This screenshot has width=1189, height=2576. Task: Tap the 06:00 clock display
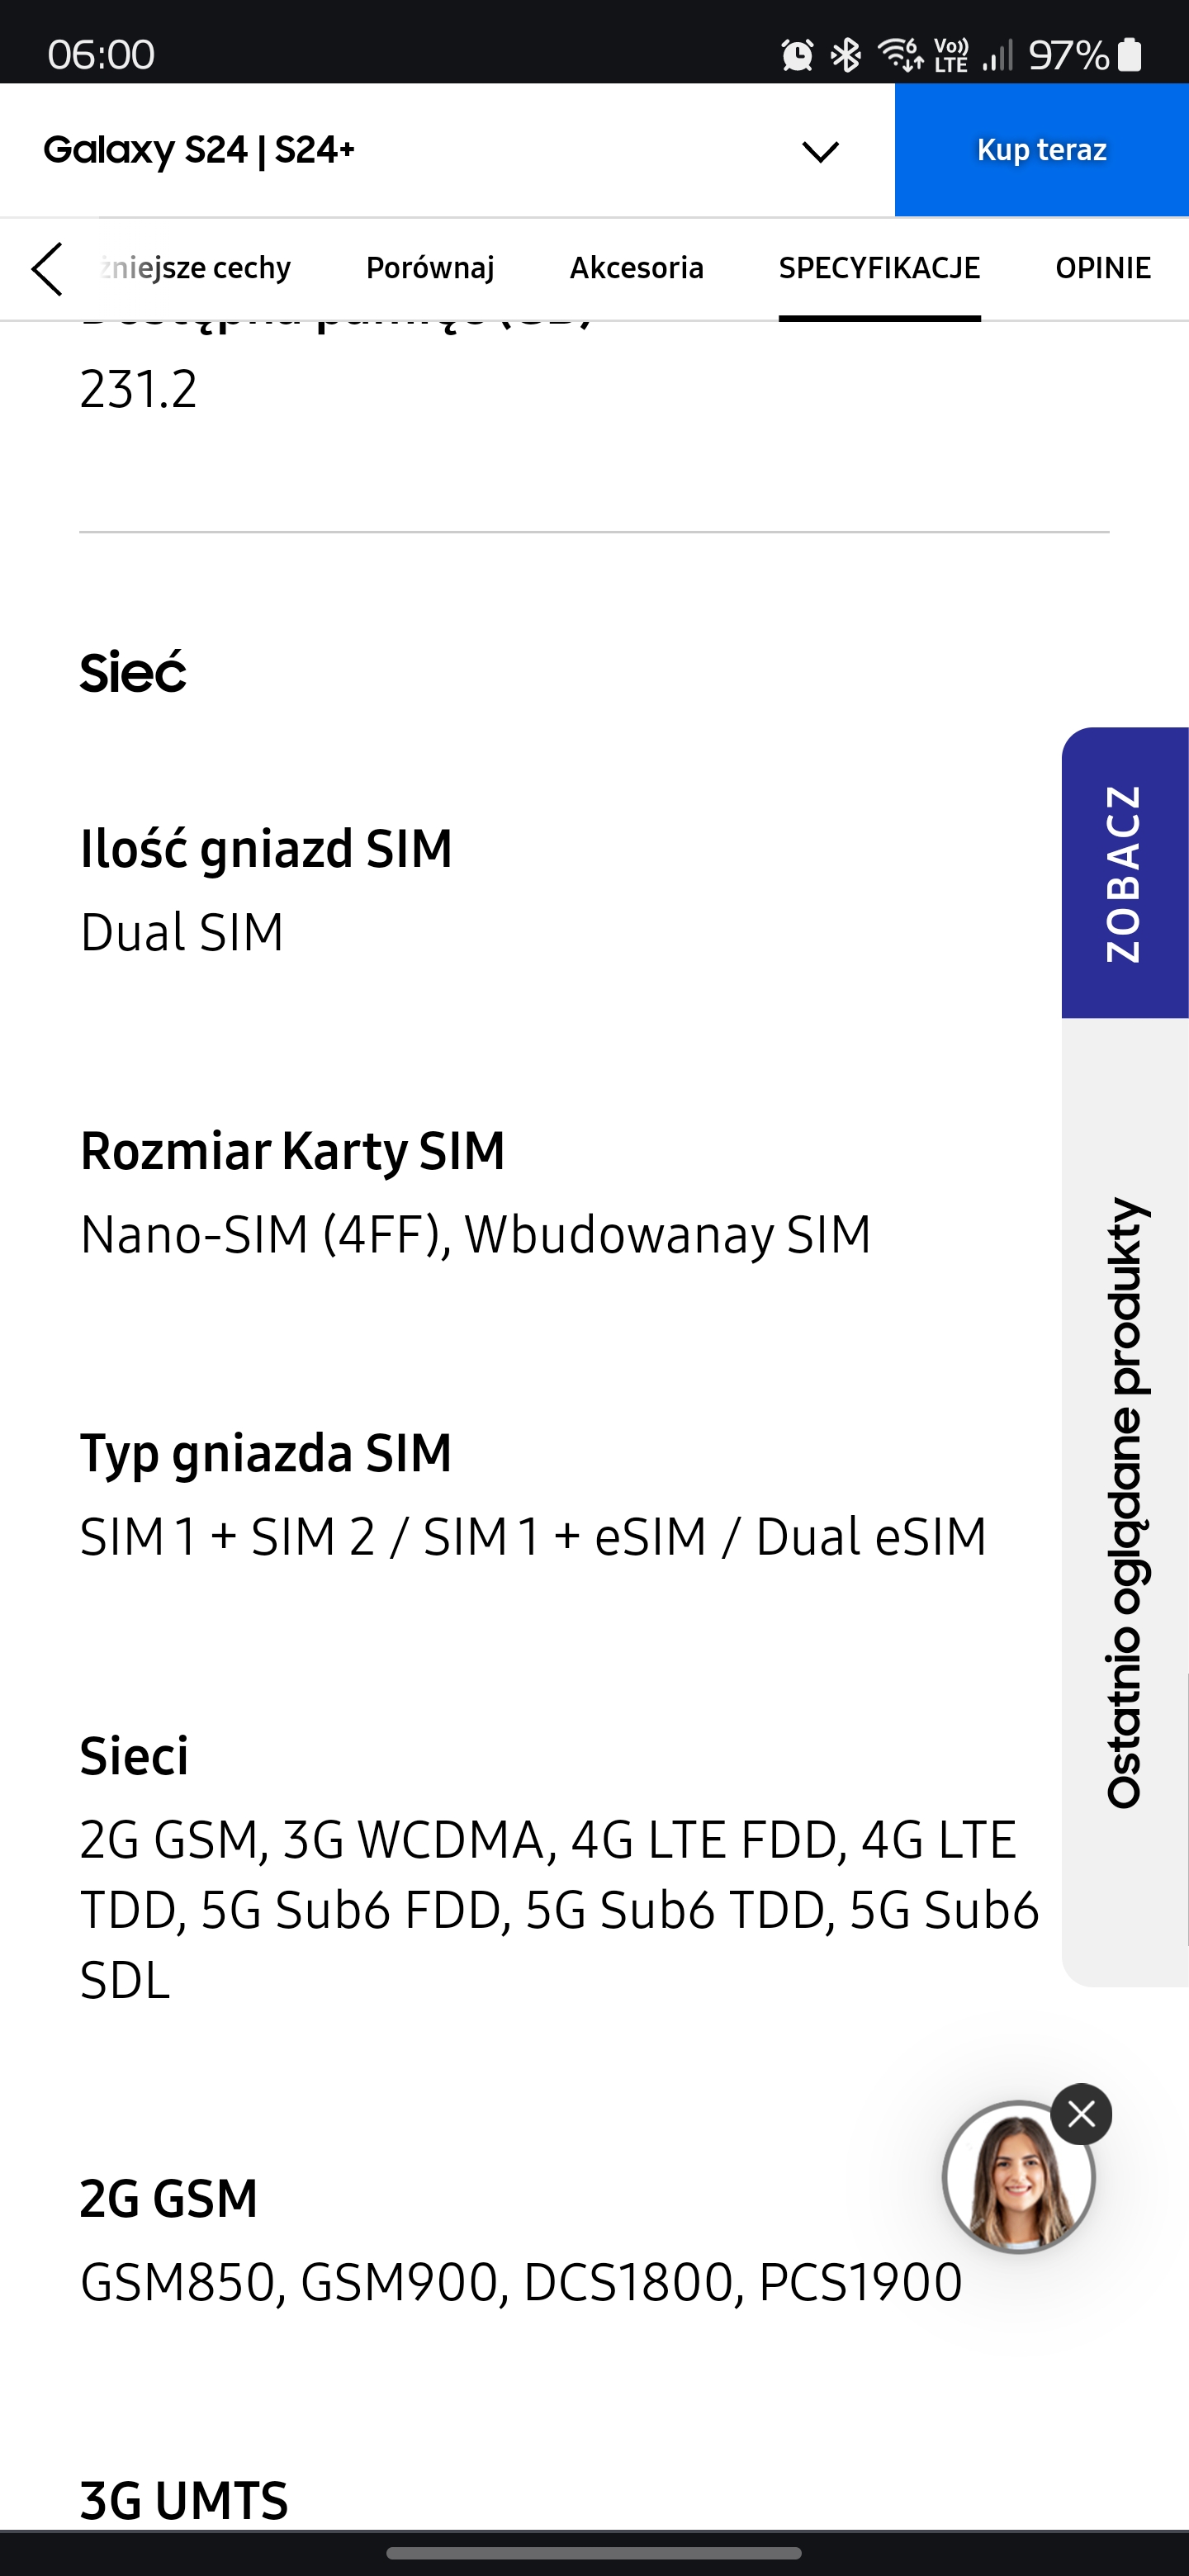coord(101,55)
